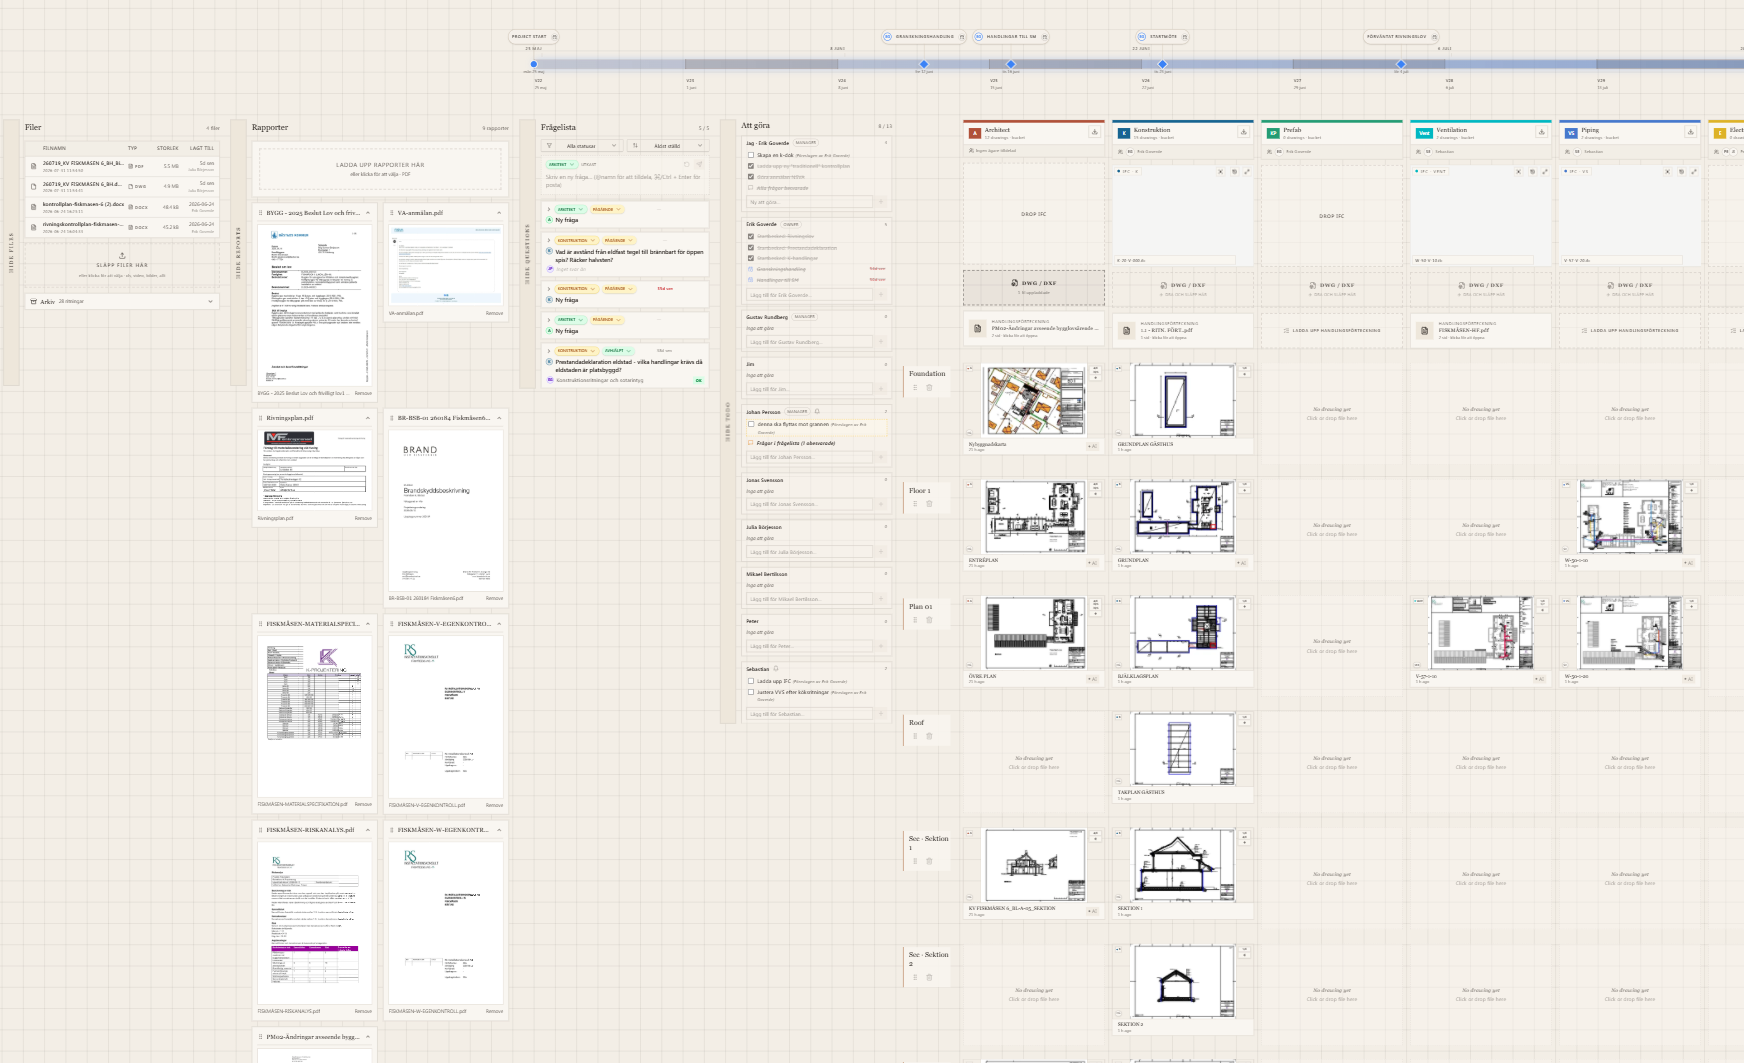Click the 'Ny att göra...' input field
Viewport: 1744px width, 1063px height.
[x=811, y=202]
